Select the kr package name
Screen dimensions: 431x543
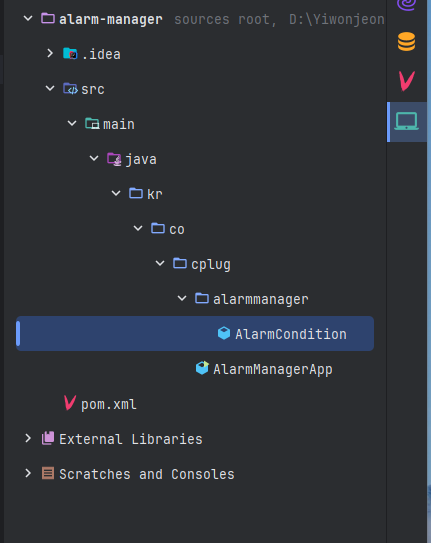(155, 194)
